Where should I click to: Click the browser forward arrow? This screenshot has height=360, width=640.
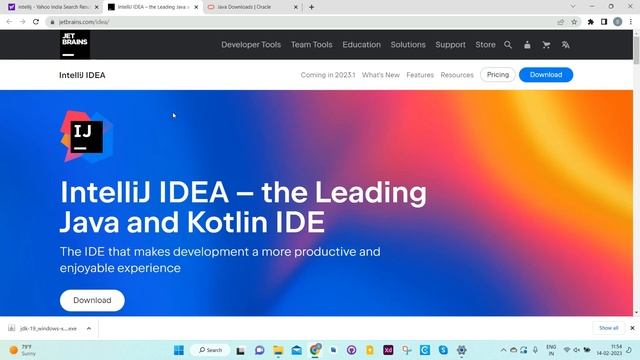pyautogui.click(x=22, y=22)
